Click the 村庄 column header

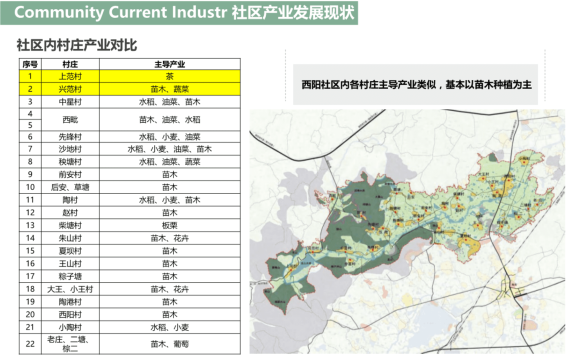(70, 64)
